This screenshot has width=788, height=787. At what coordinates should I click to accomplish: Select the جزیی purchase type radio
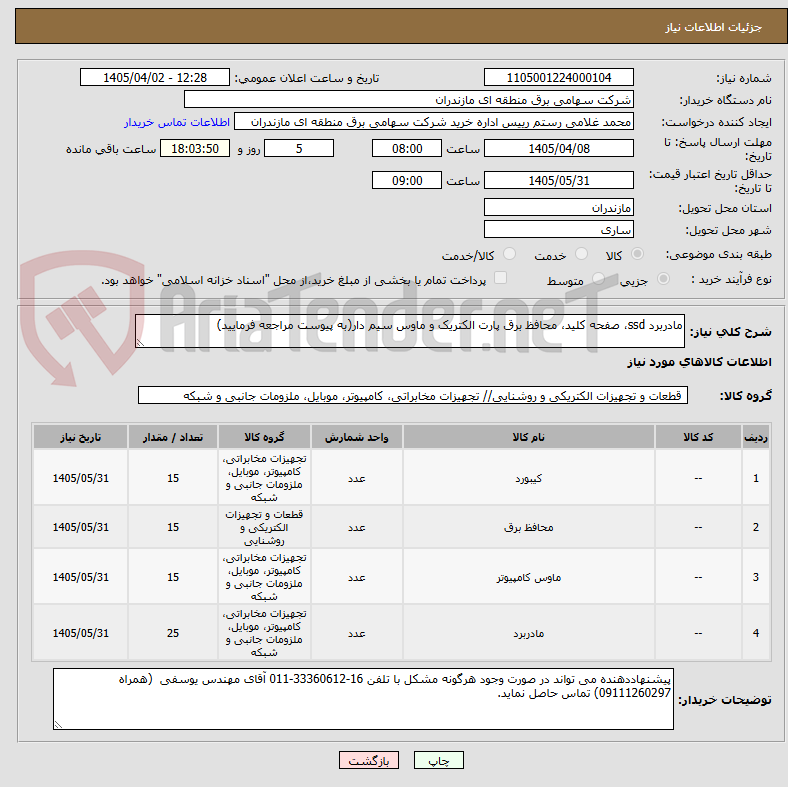tap(663, 278)
